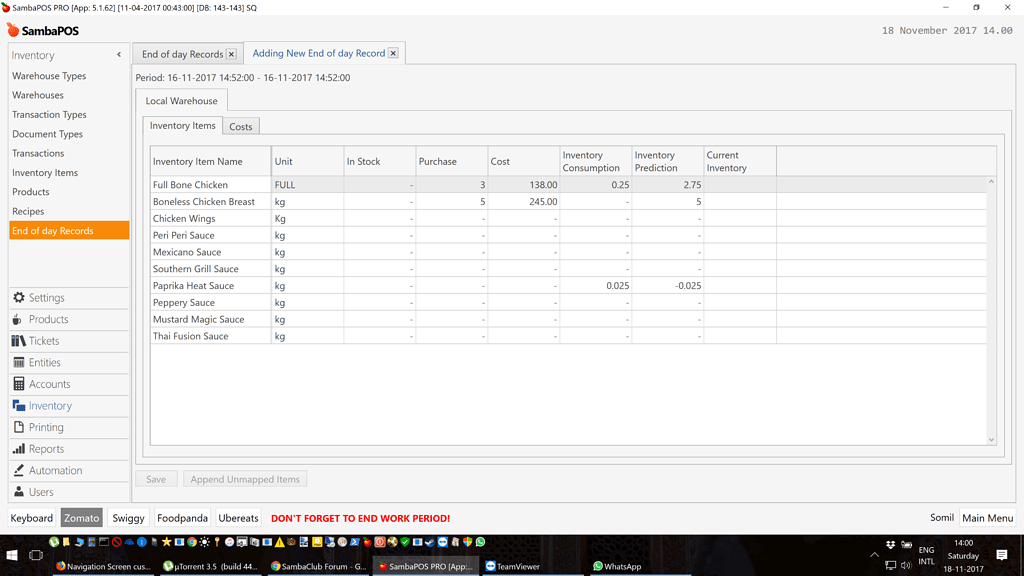Close the End of day Records tab
This screenshot has height=576, width=1024.
coord(231,54)
